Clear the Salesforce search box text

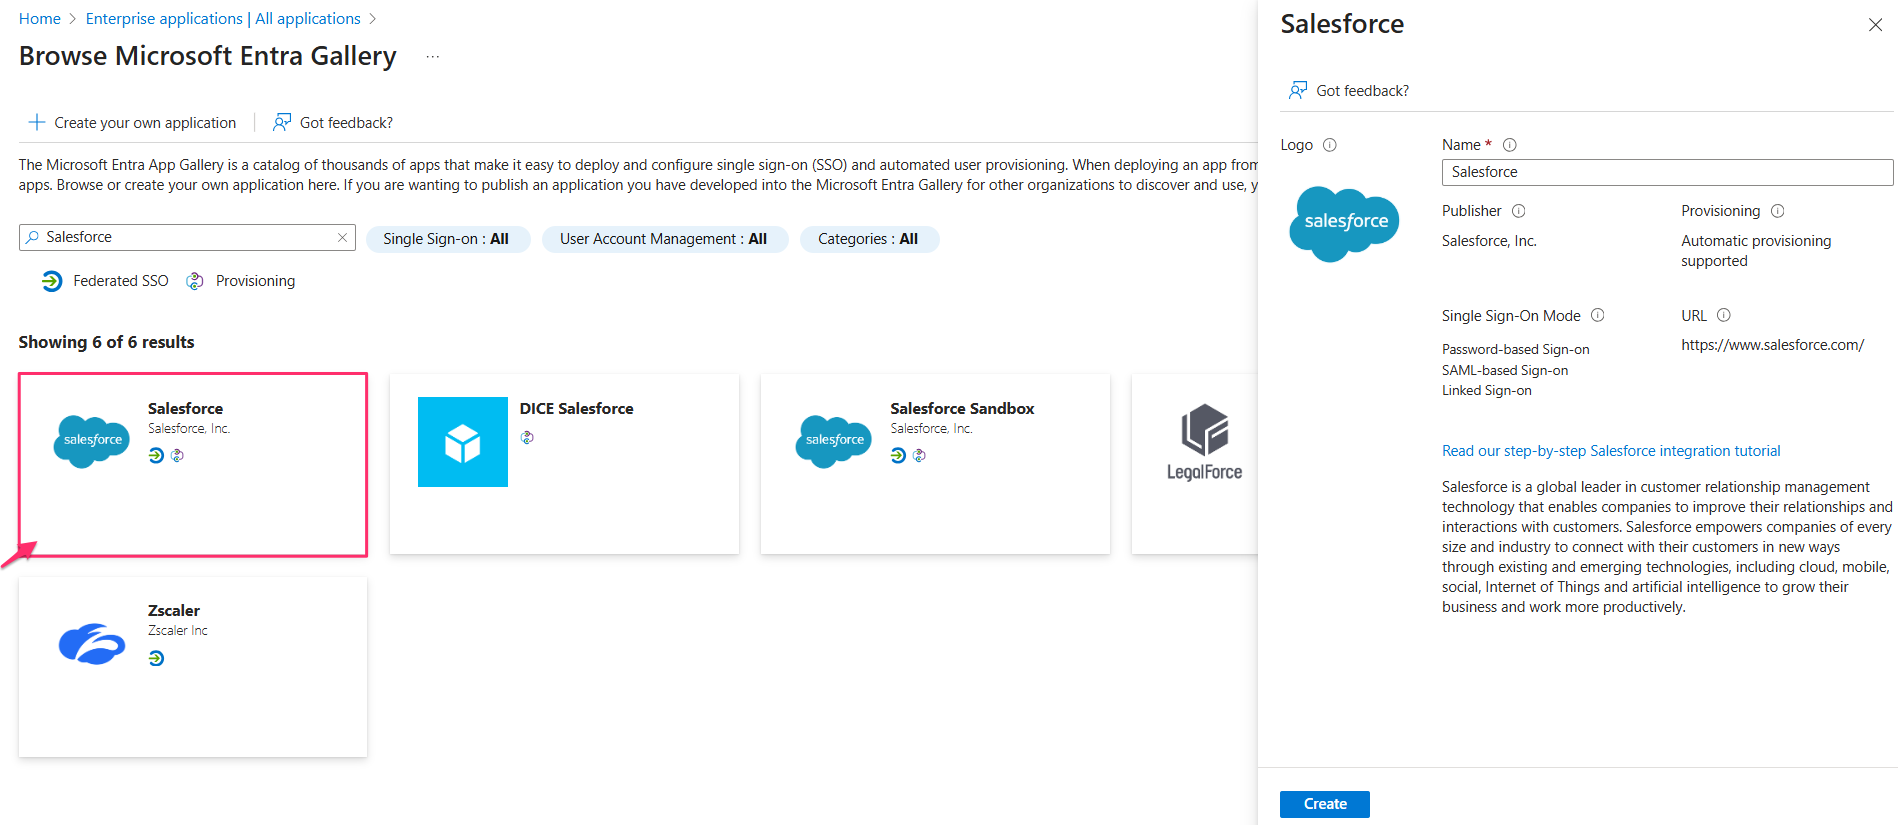coord(342,237)
